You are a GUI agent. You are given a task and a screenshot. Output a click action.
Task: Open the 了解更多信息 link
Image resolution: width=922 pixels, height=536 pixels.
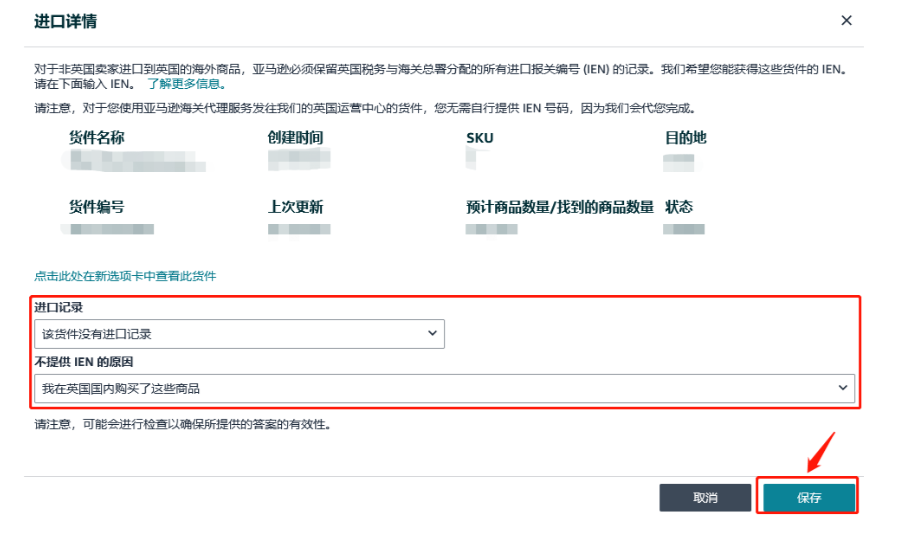tap(185, 84)
